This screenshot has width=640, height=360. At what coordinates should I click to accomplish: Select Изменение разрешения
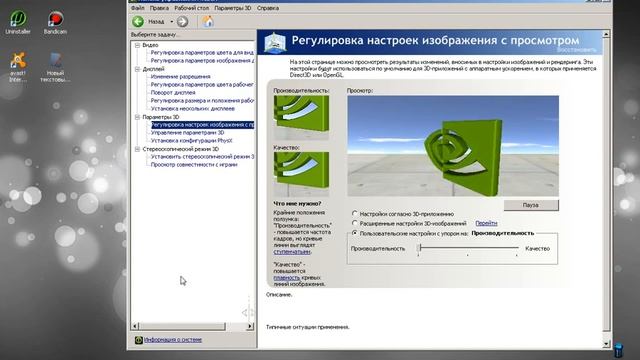coord(180,77)
